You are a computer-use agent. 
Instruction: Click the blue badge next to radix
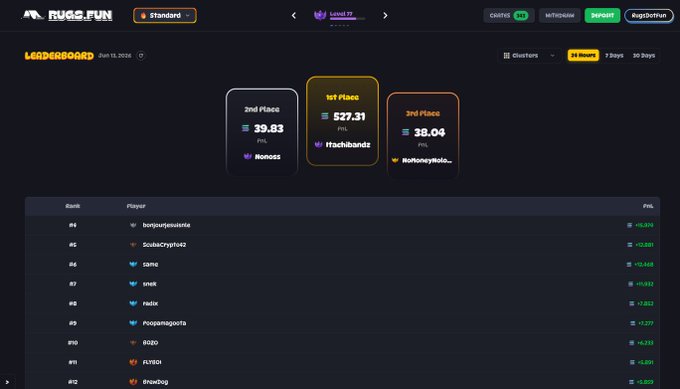(133, 304)
